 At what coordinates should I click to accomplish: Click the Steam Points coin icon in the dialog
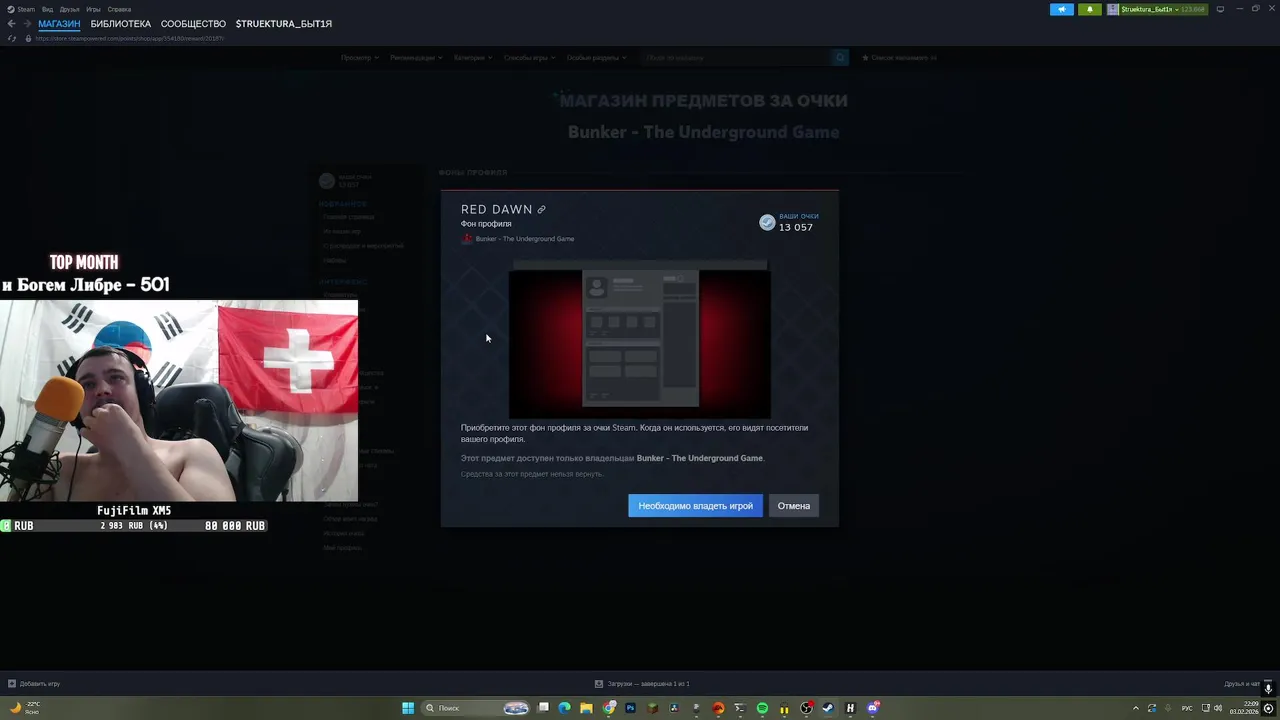pyautogui.click(x=767, y=222)
